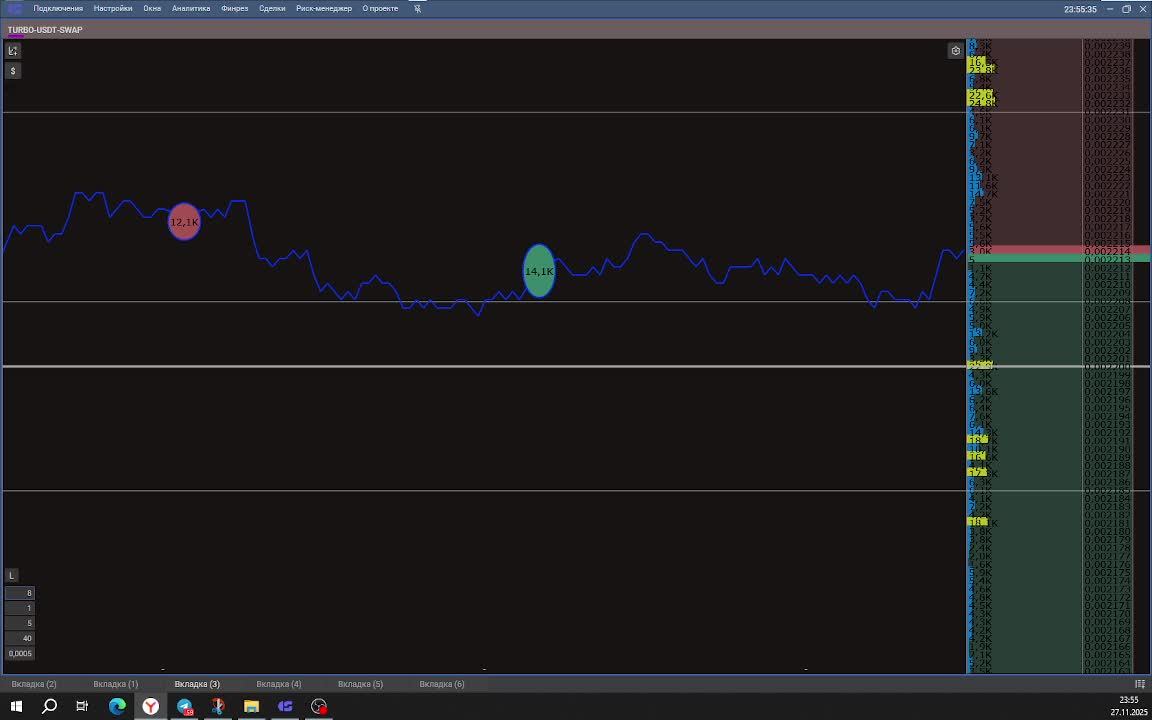The image size is (1152, 720).
Task: Open the Подключения menu
Action: pos(58,9)
